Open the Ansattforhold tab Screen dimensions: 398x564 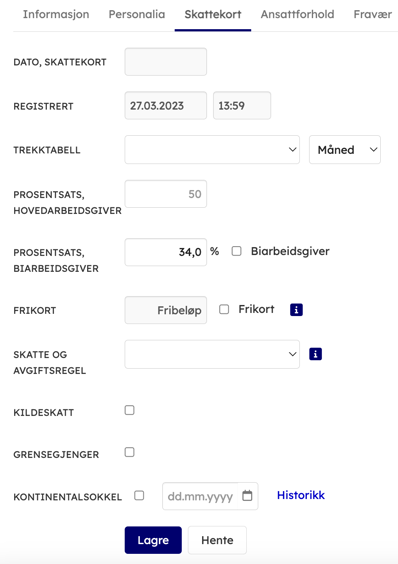[x=297, y=14]
